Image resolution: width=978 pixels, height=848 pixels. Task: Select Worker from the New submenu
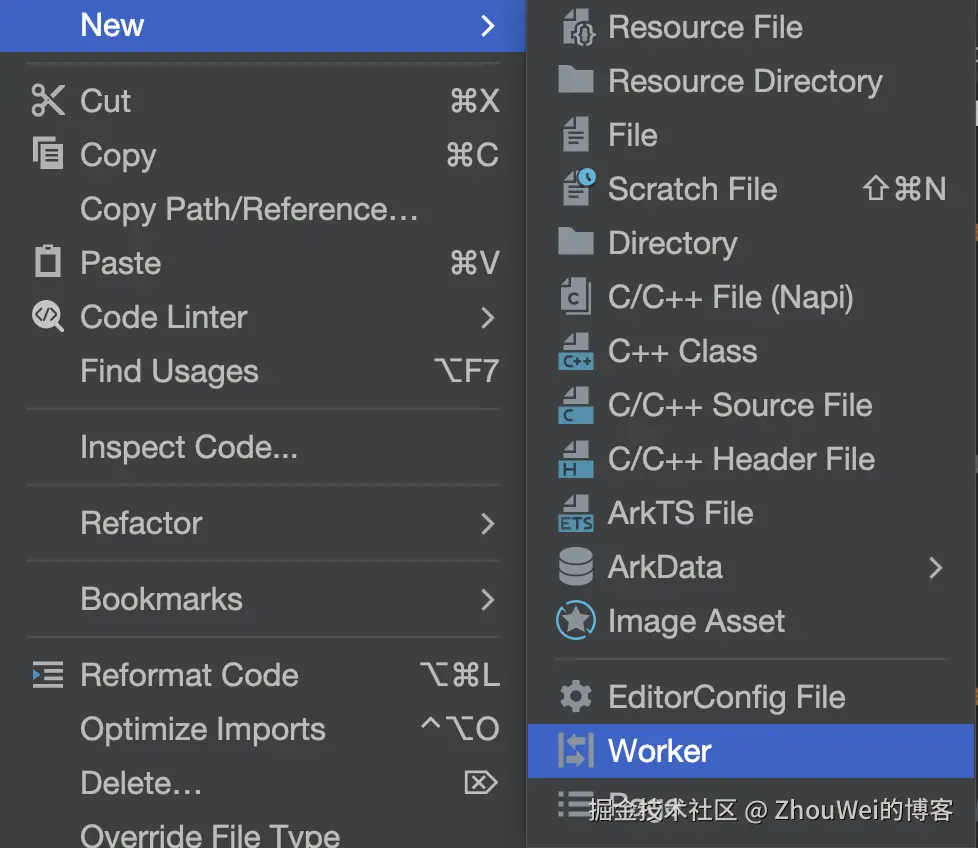point(660,751)
